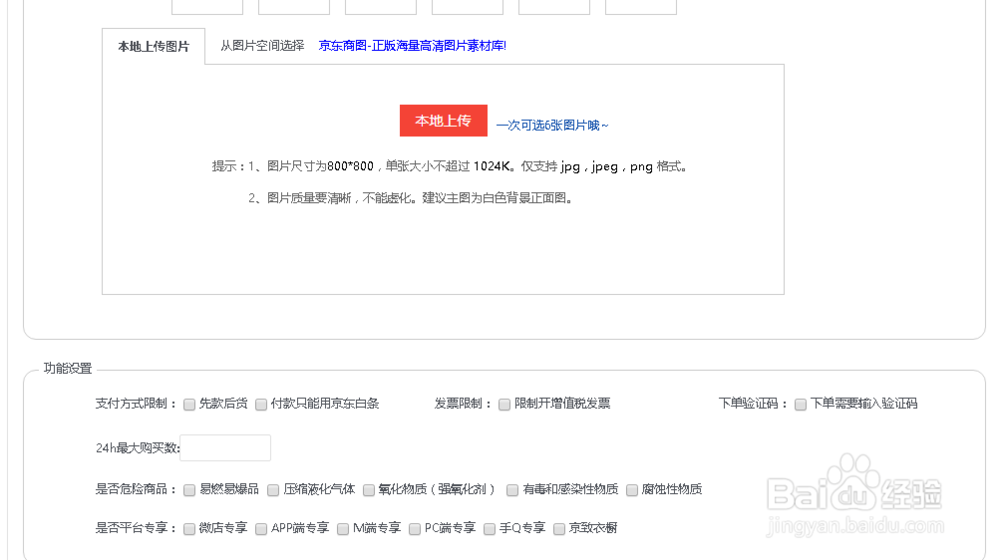Click the 下单验证码 label
This screenshot has width=1000, height=560.
753,403
